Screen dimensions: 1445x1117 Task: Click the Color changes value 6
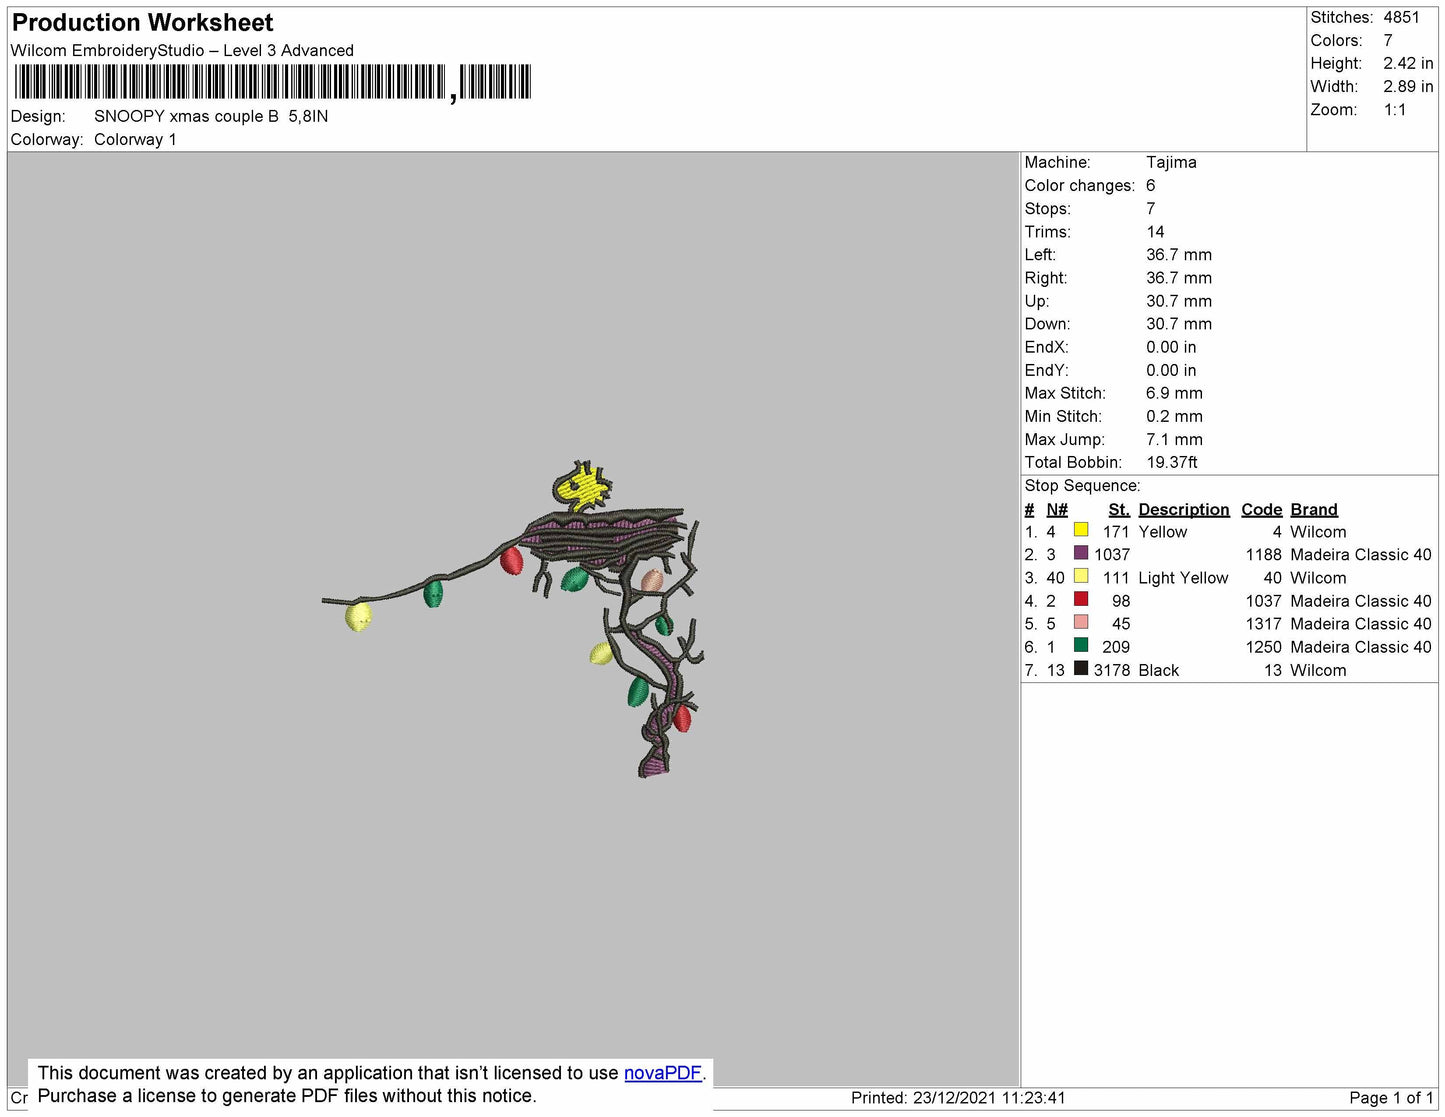[x=1151, y=185]
